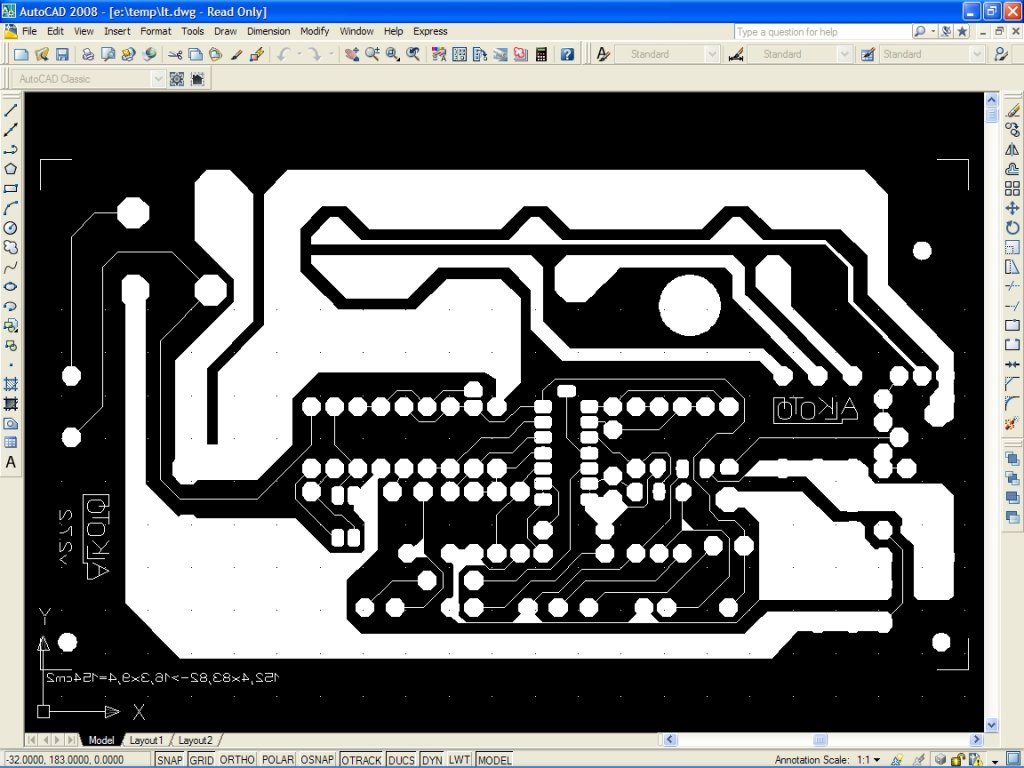Select the Multiline Text tool

pyautogui.click(x=10, y=462)
